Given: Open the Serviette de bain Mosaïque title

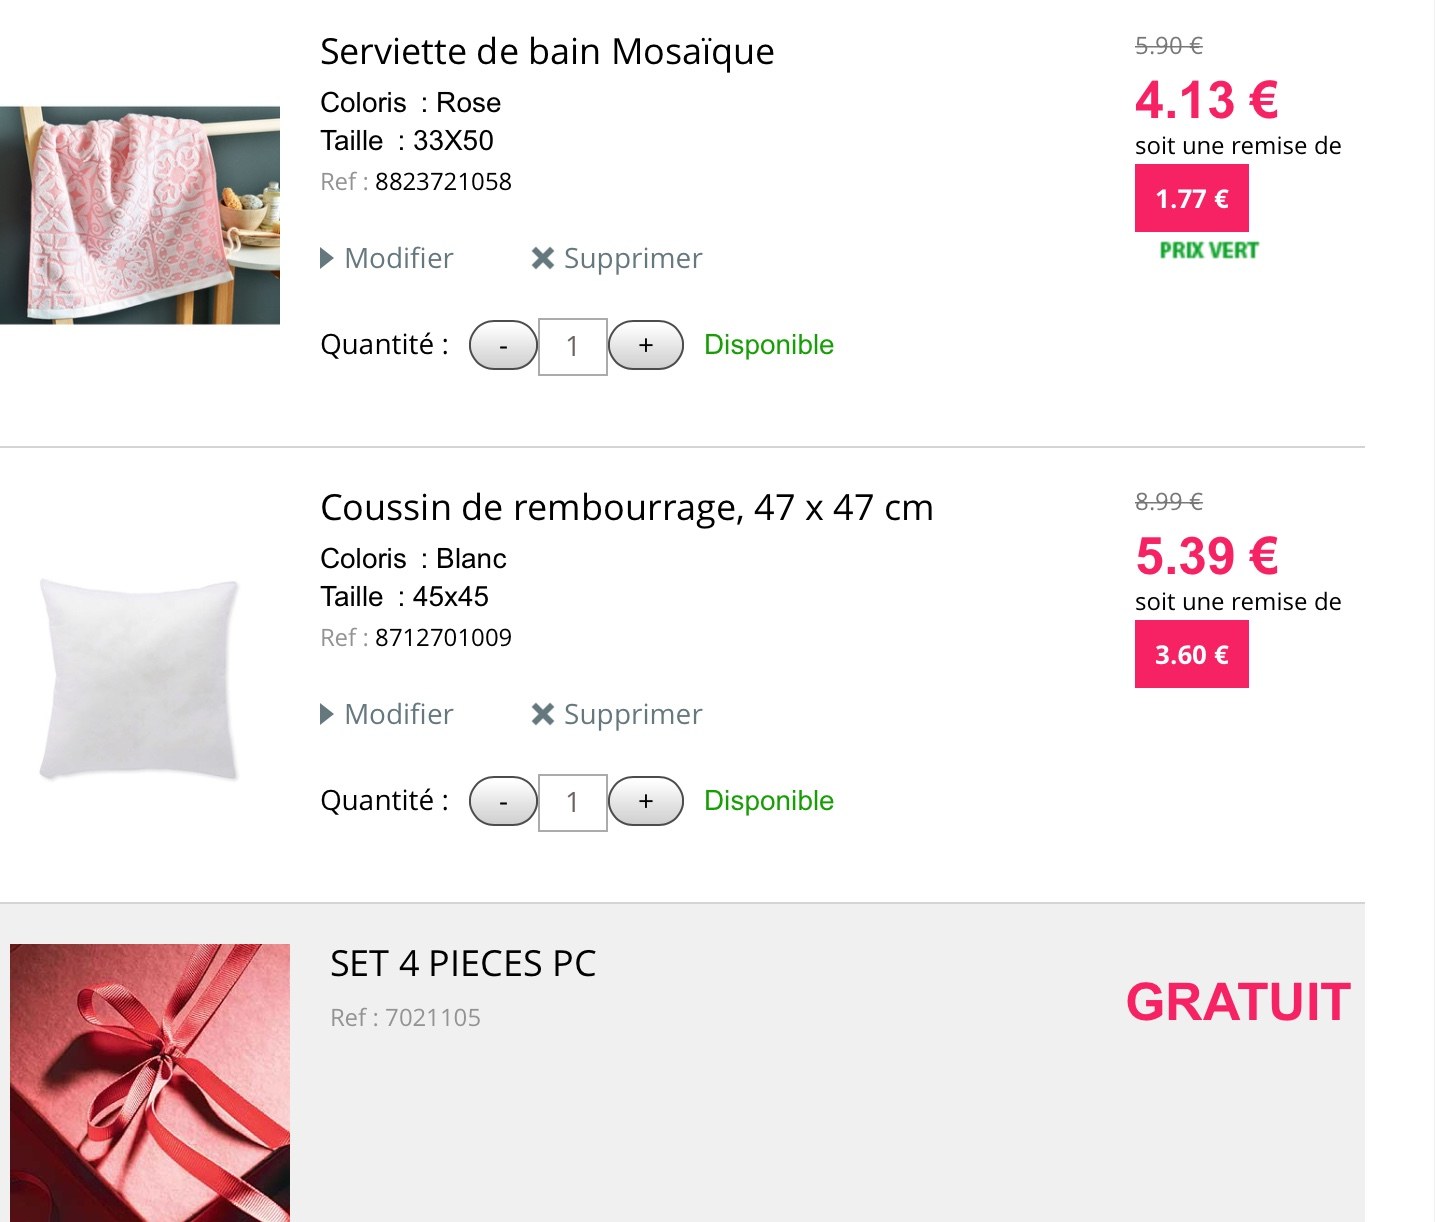Looking at the screenshot, I should tap(547, 52).
